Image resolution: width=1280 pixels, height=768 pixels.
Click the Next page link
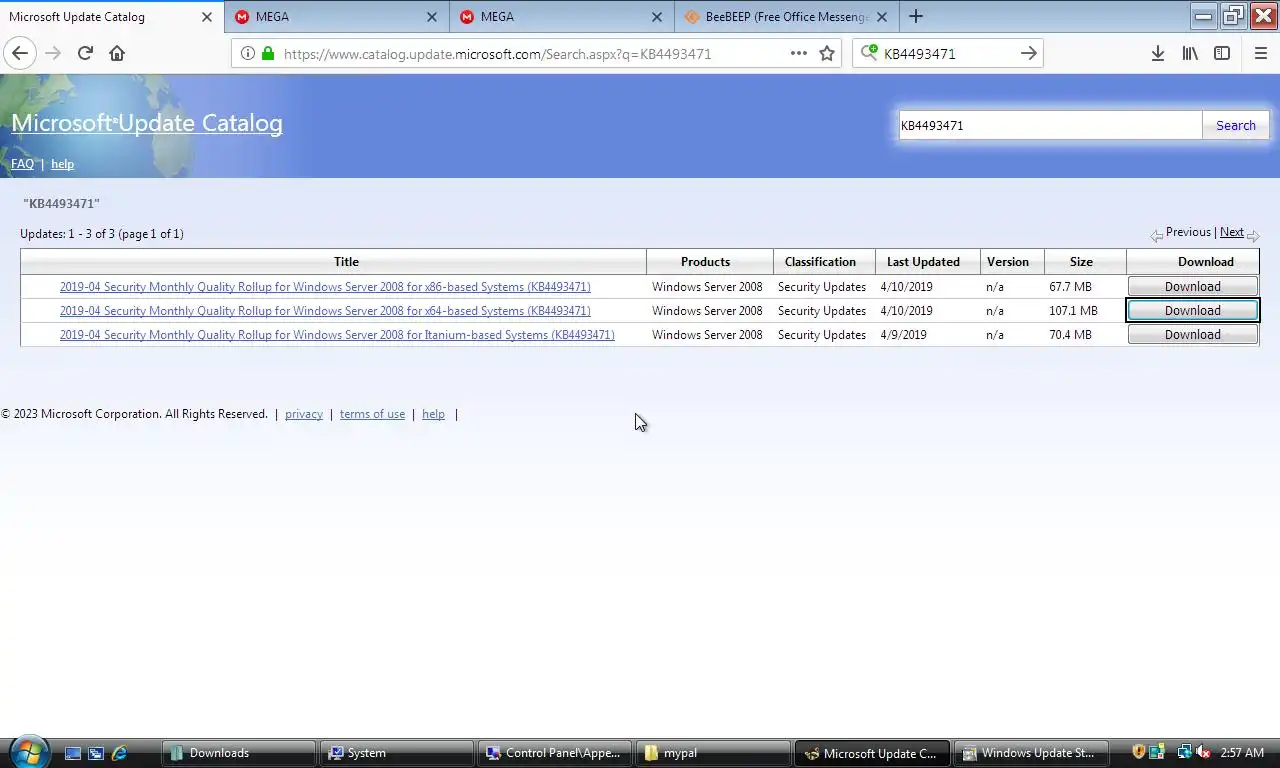(x=1231, y=232)
